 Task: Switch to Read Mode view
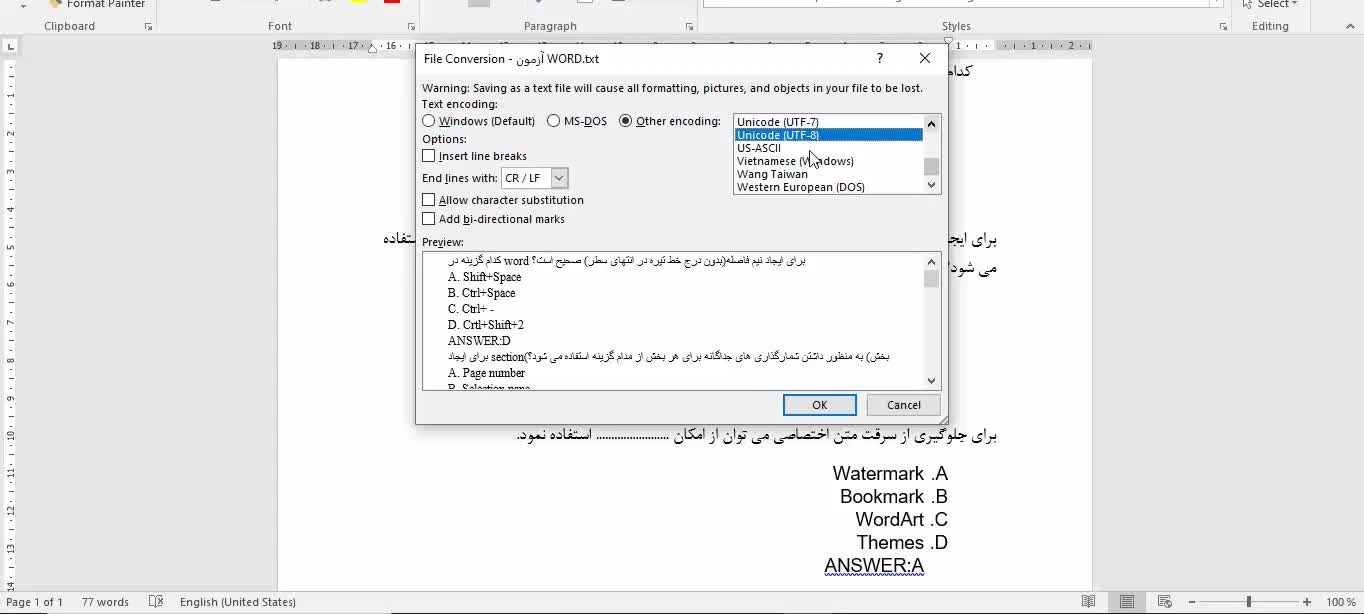1088,602
